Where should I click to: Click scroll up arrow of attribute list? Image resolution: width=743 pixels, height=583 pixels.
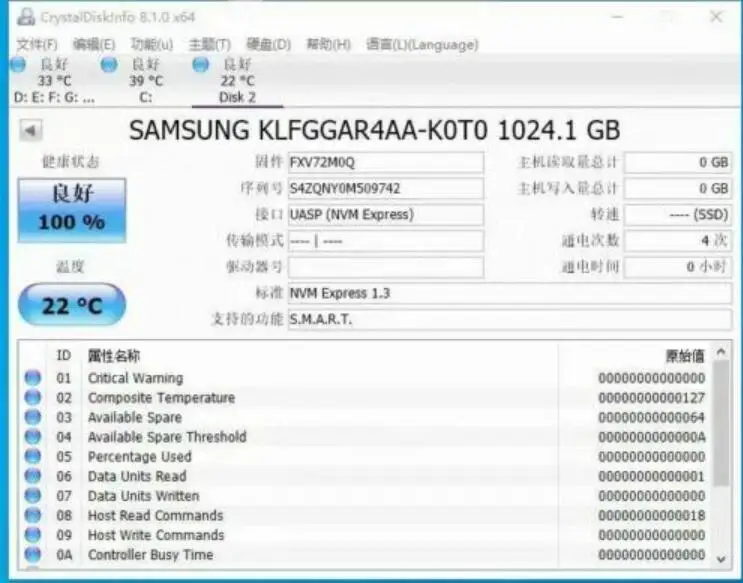click(721, 352)
